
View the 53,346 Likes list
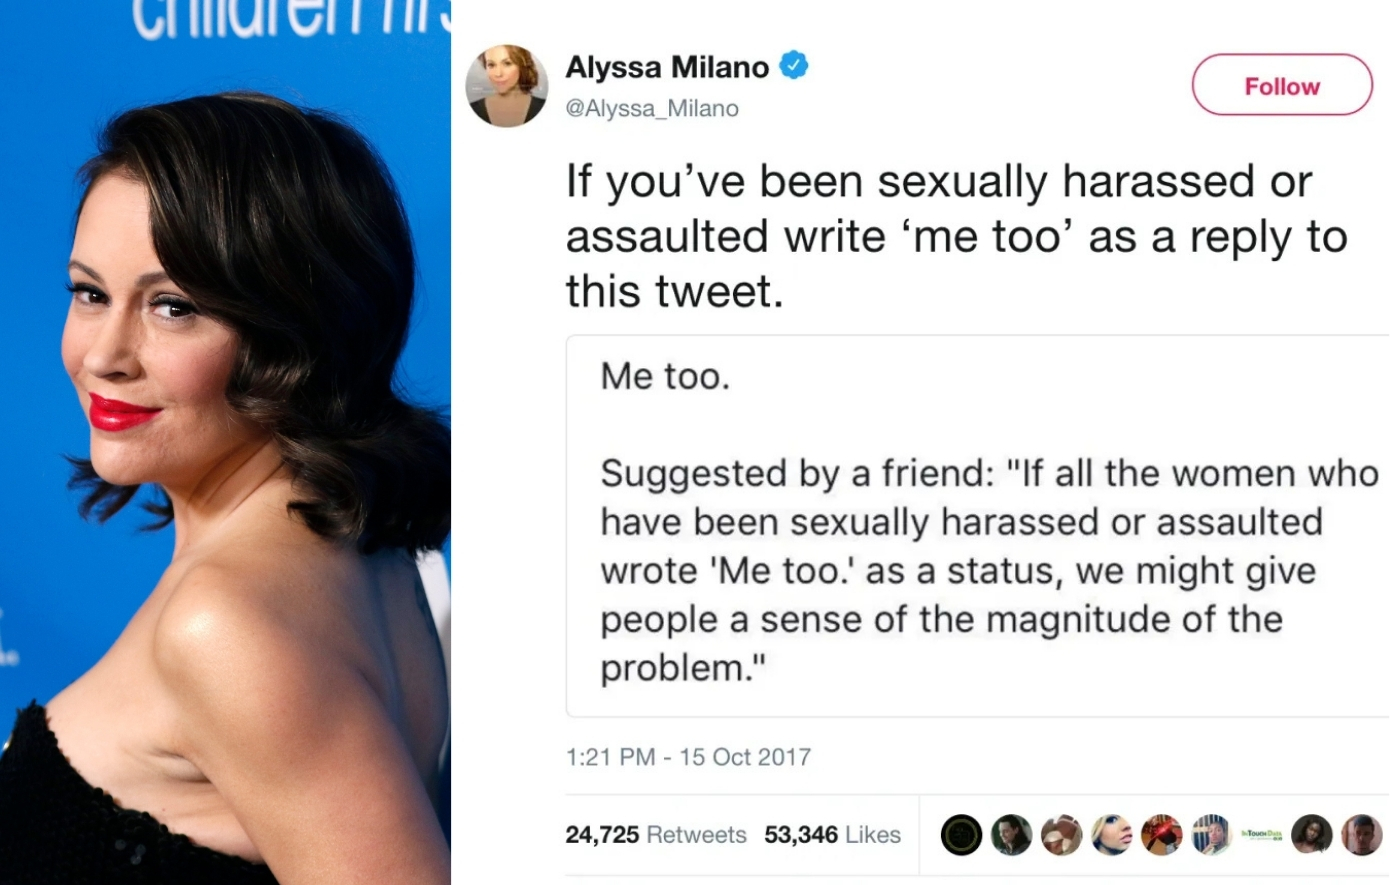(x=832, y=834)
